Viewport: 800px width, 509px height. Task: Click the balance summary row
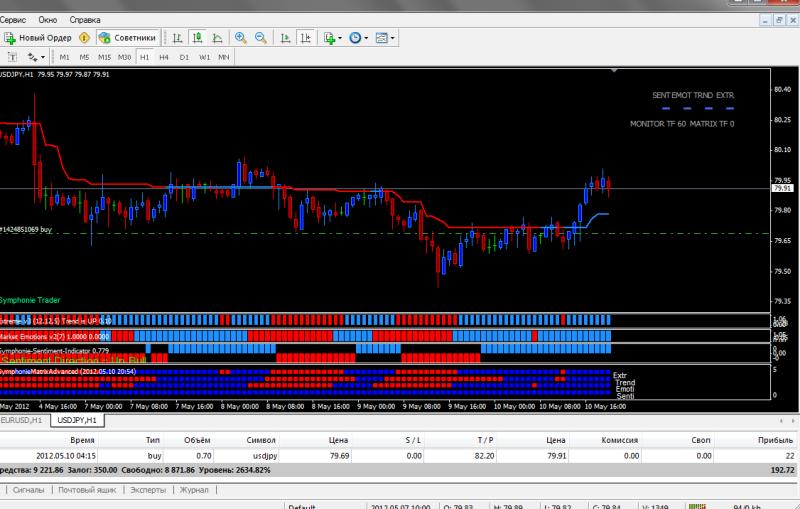[398, 470]
